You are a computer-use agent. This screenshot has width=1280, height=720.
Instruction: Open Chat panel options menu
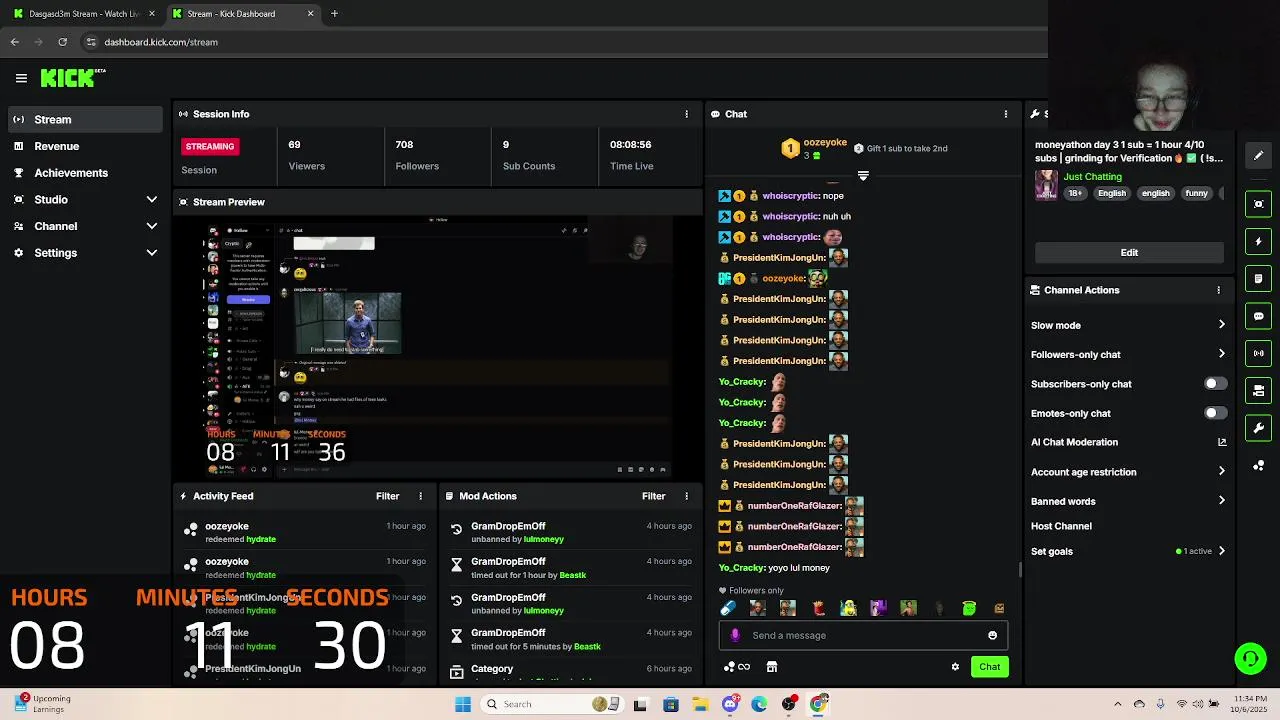pyautogui.click(x=1006, y=114)
